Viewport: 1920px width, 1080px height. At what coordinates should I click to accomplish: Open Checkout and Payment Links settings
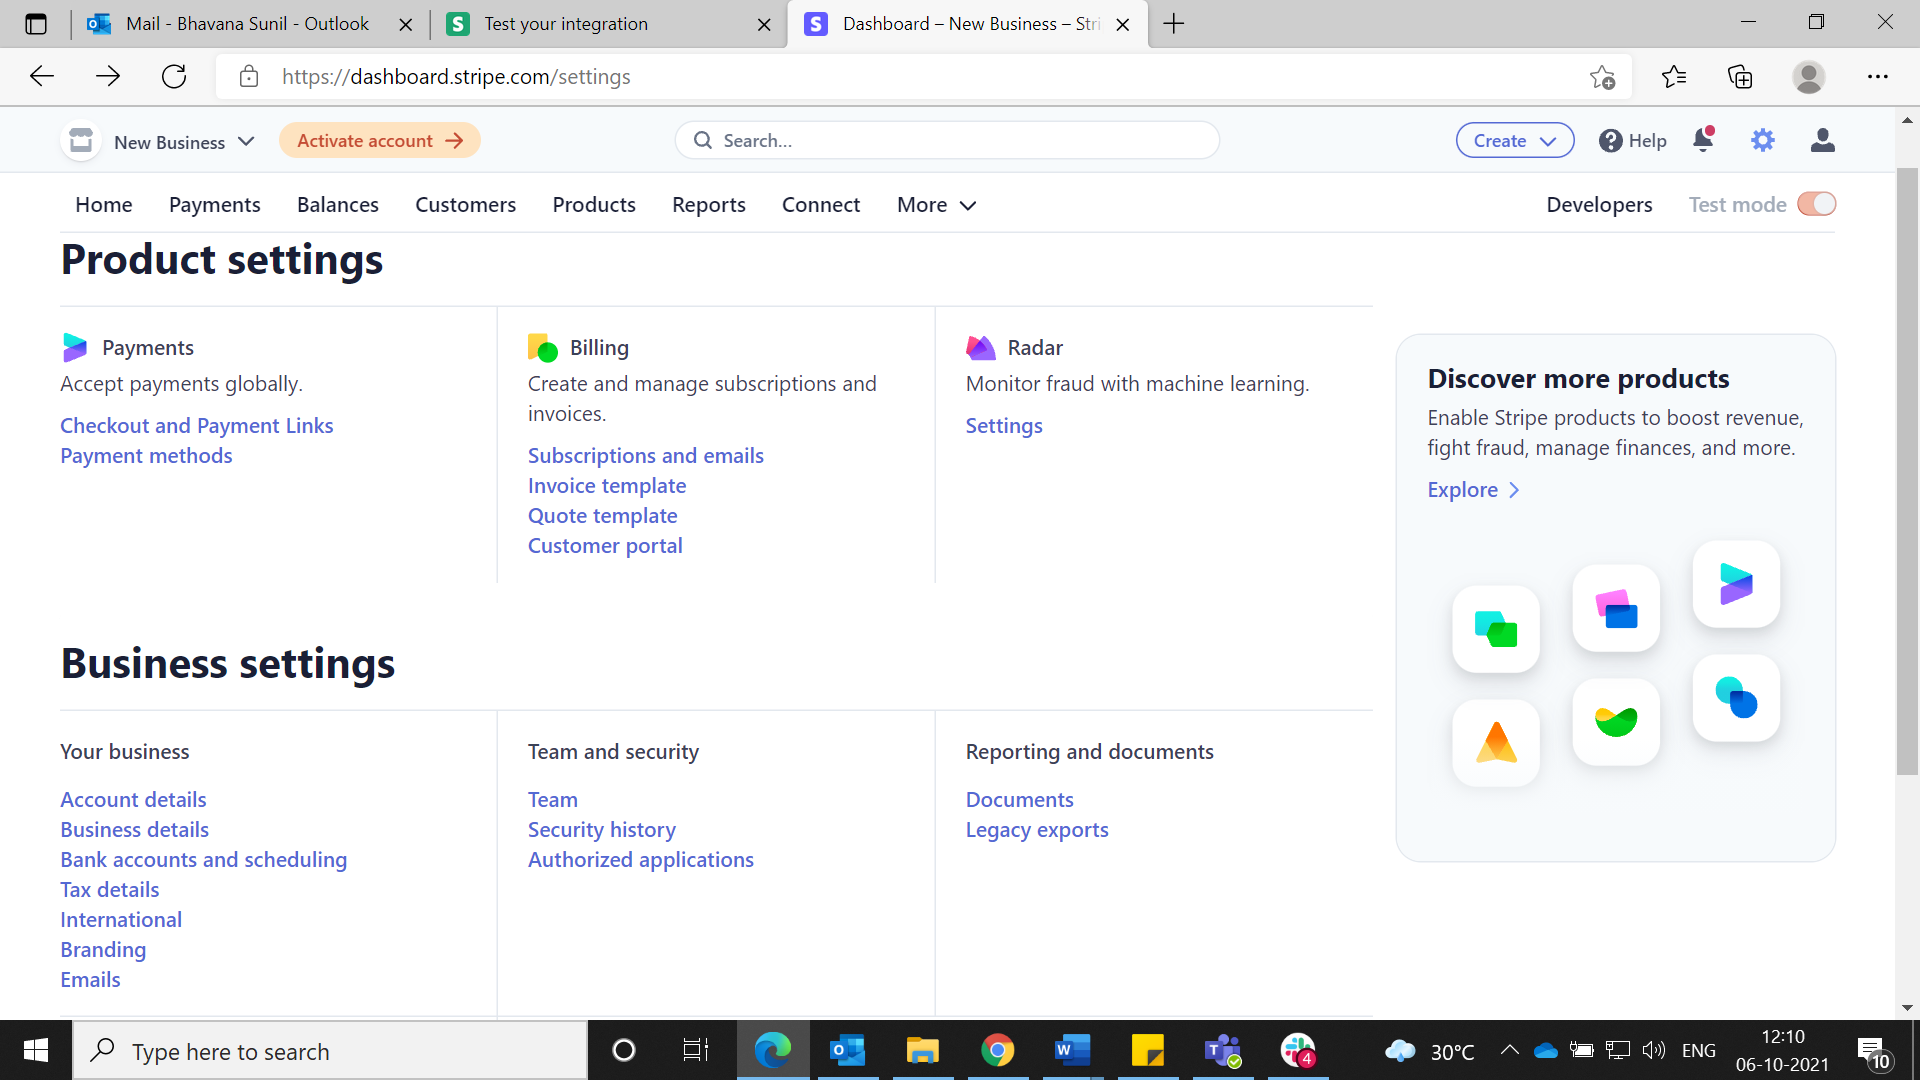click(197, 426)
